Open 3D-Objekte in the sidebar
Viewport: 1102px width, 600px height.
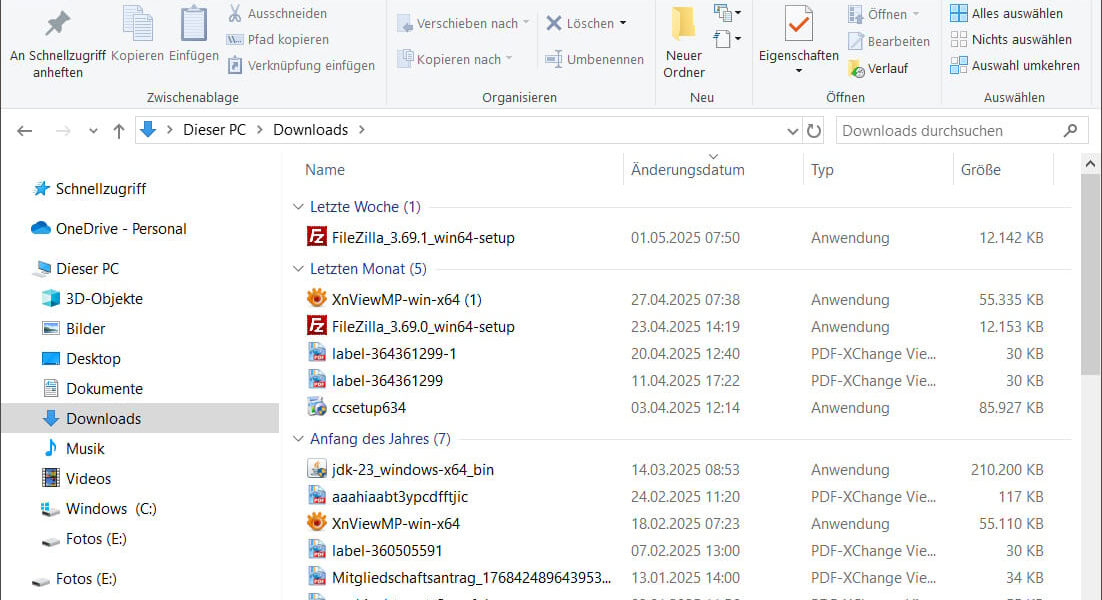point(92,299)
